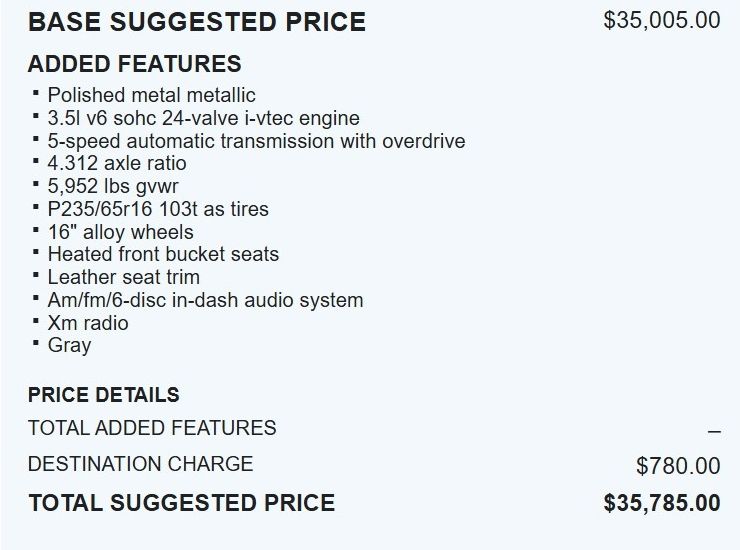The width and height of the screenshot is (740, 550).
Task: Click the 4.312 axle ratio item
Action: point(117,163)
